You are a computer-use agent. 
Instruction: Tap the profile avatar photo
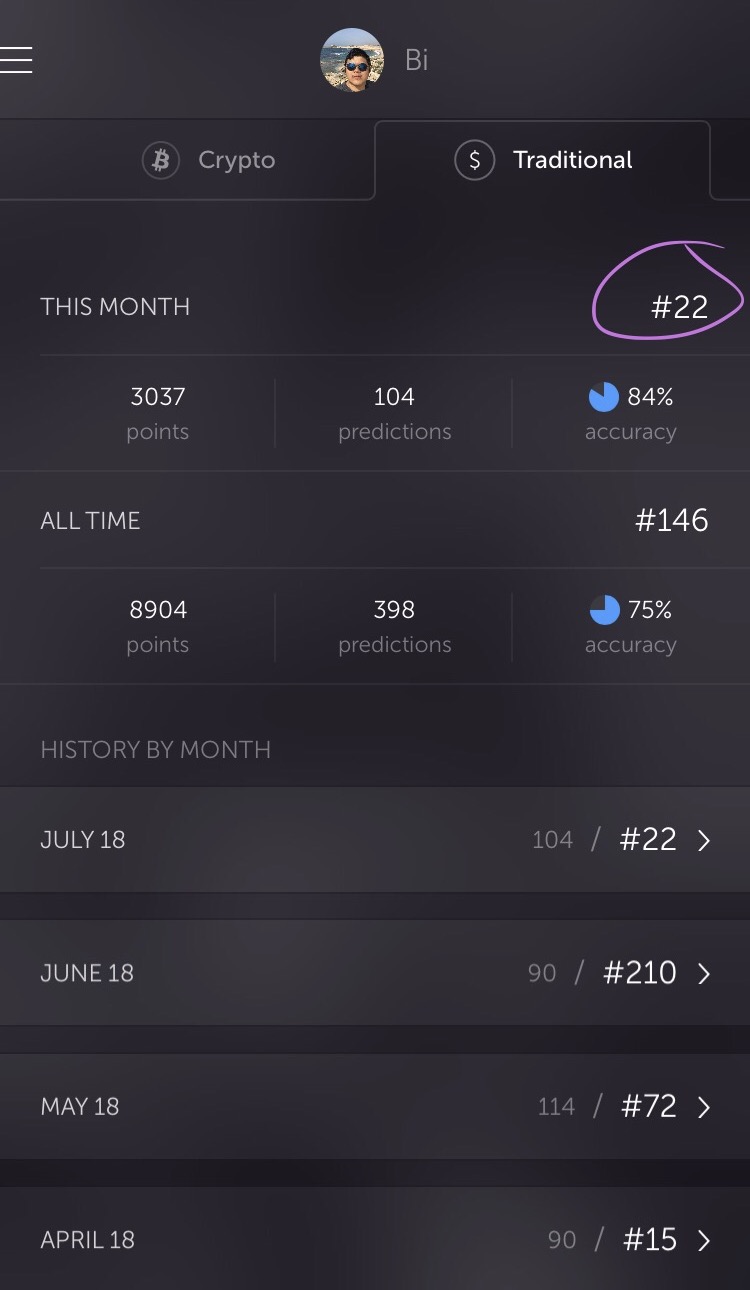click(x=352, y=60)
